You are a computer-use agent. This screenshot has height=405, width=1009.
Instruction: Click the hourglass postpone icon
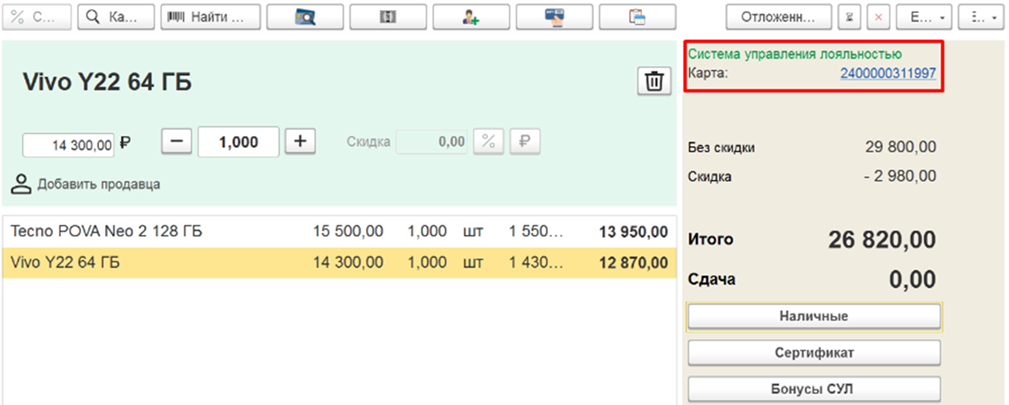point(849,17)
